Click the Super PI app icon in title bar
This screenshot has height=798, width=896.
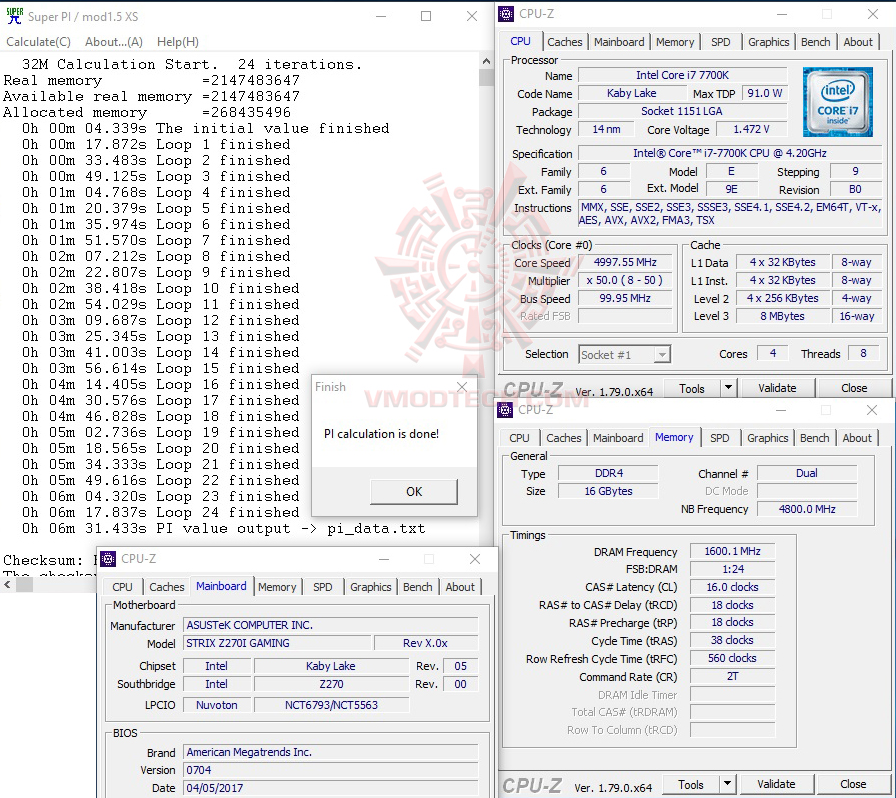click(x=14, y=16)
